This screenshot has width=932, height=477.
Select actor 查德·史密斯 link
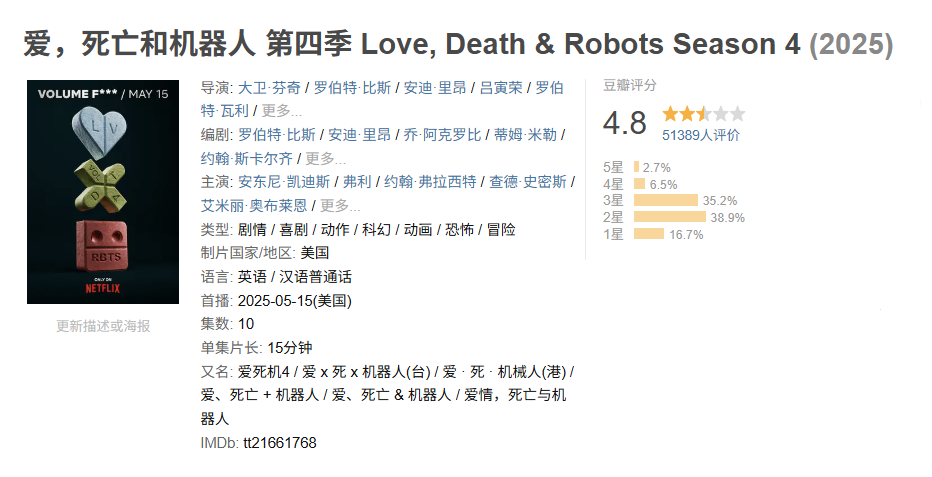pos(528,182)
